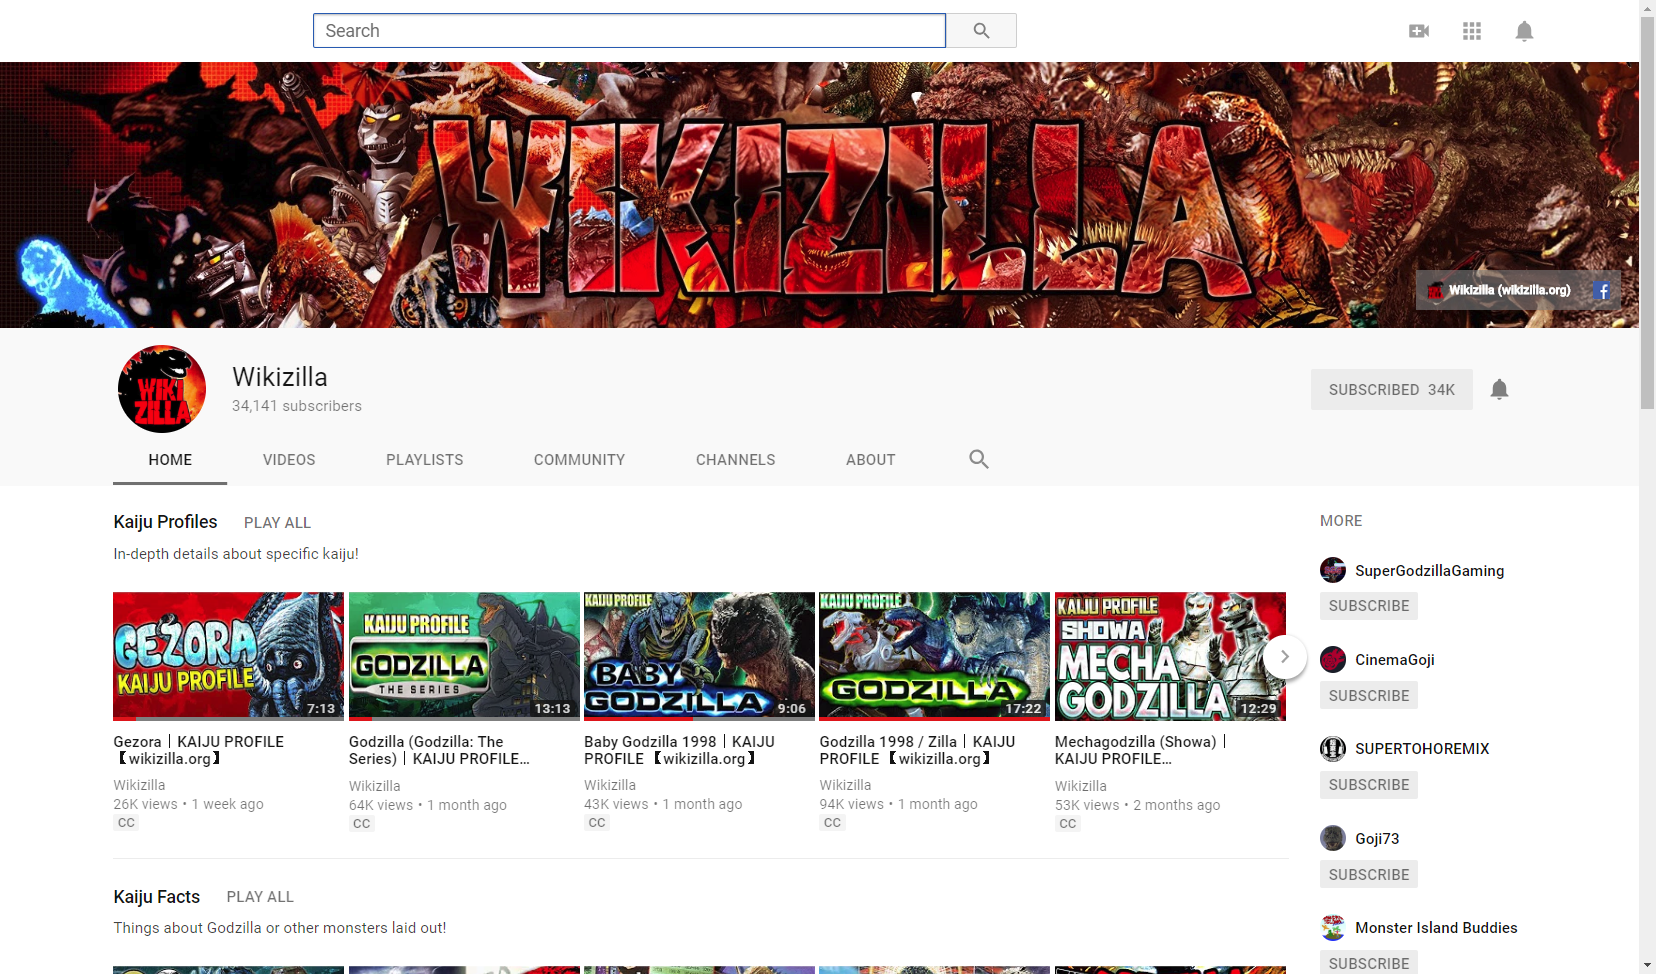Click the search magnifier button
The image size is (1656, 974).
981,31
